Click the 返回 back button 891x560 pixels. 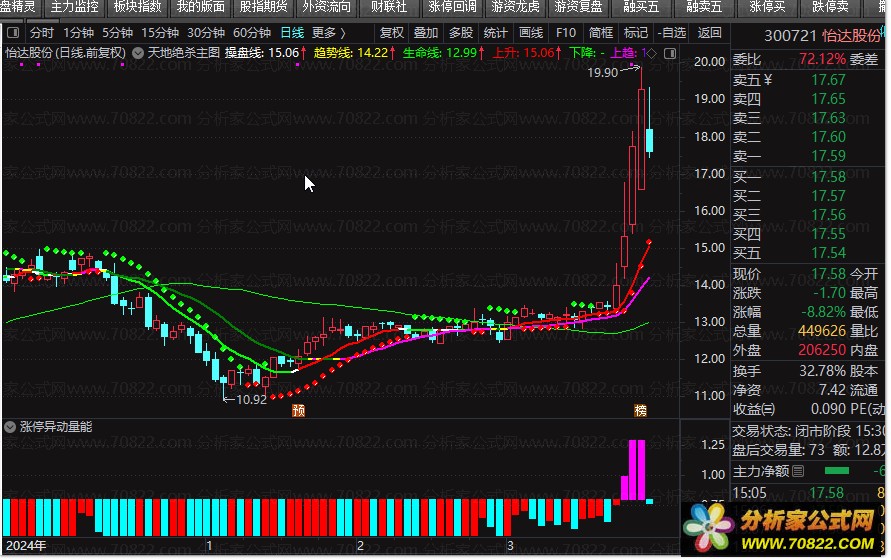point(709,33)
